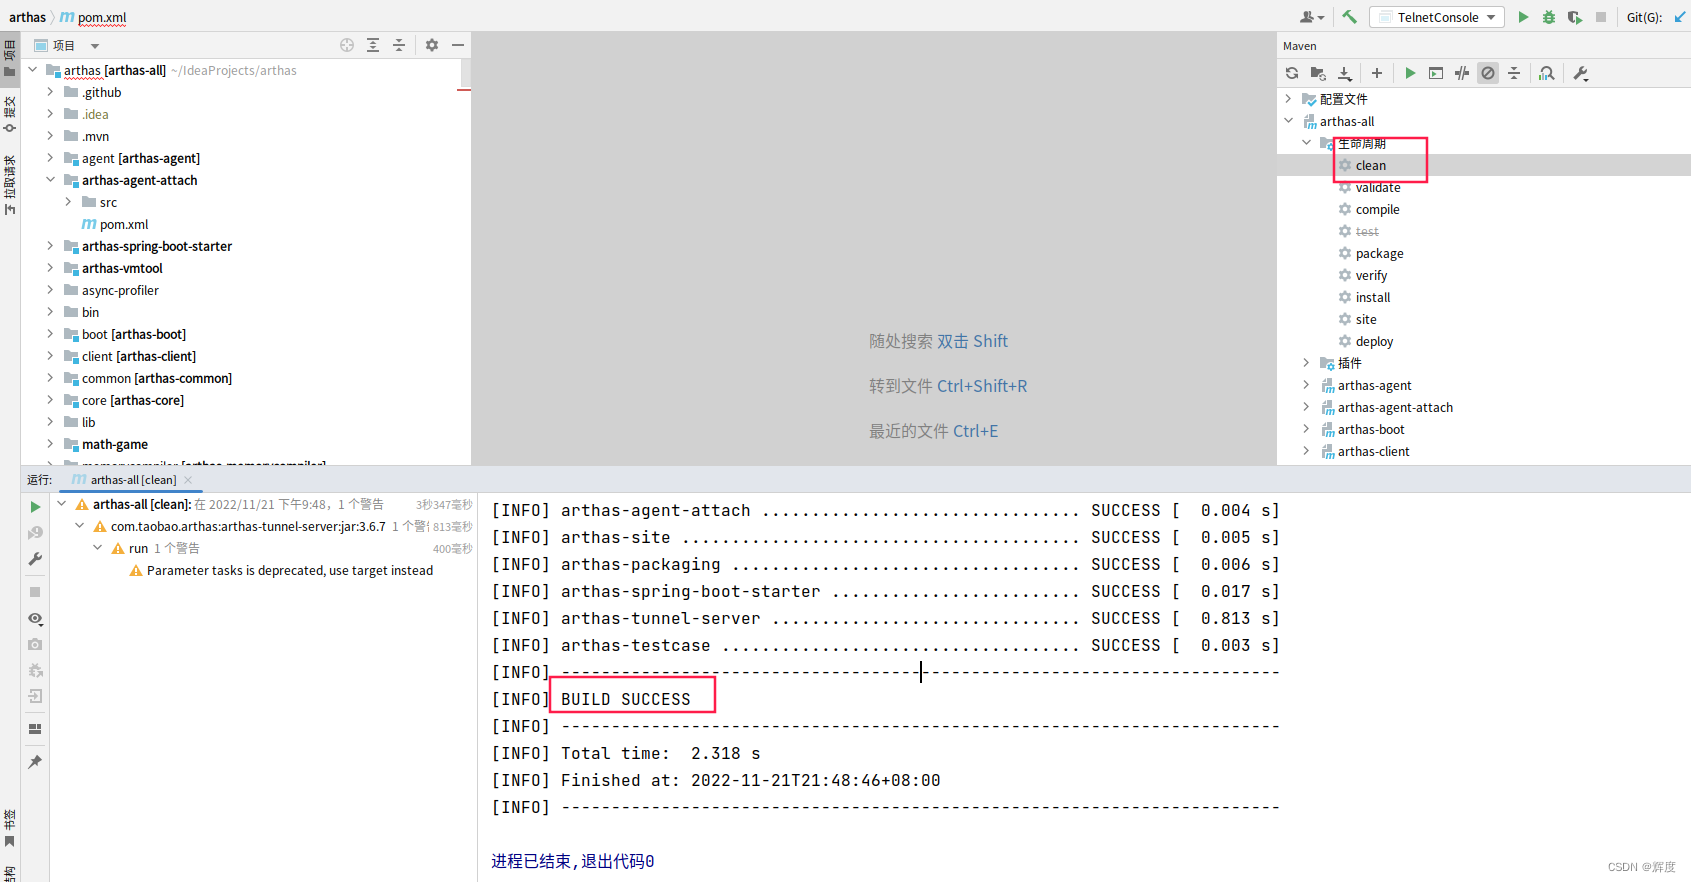The height and width of the screenshot is (882, 1691).
Task: Open the user account dropdown icon
Action: pyautogui.click(x=1311, y=17)
